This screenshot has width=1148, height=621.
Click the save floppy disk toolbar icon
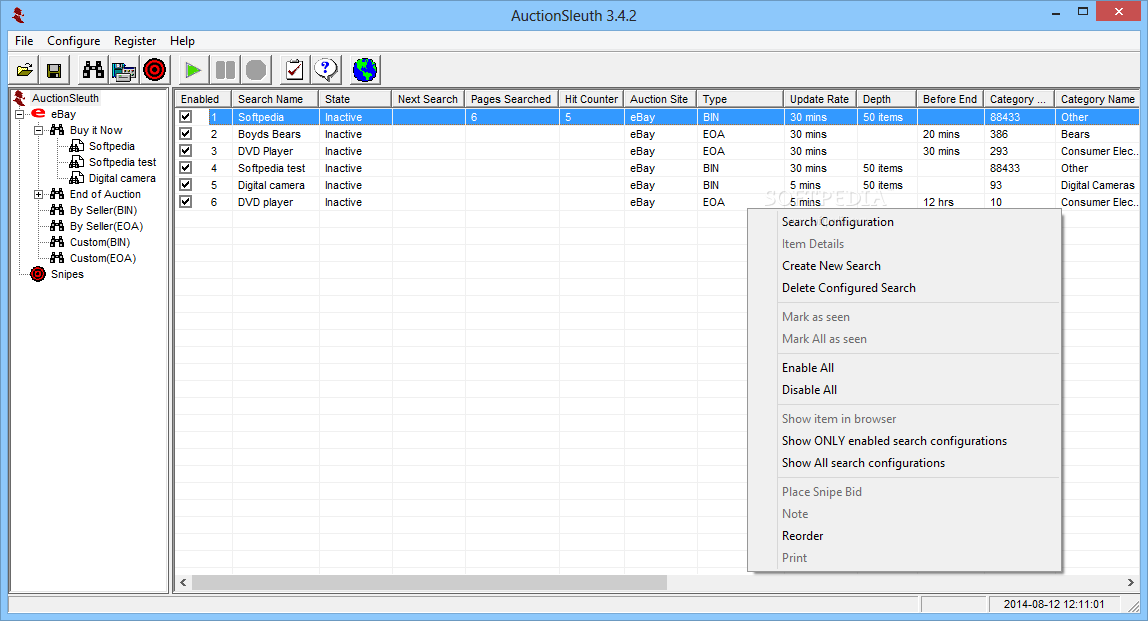53,70
